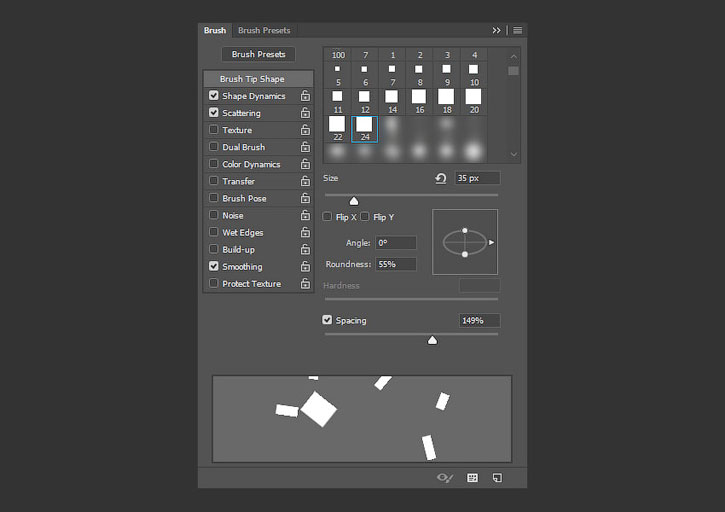Click the Roundness field showing 55%
Image resolution: width=725 pixels, height=512 pixels.
coord(396,264)
